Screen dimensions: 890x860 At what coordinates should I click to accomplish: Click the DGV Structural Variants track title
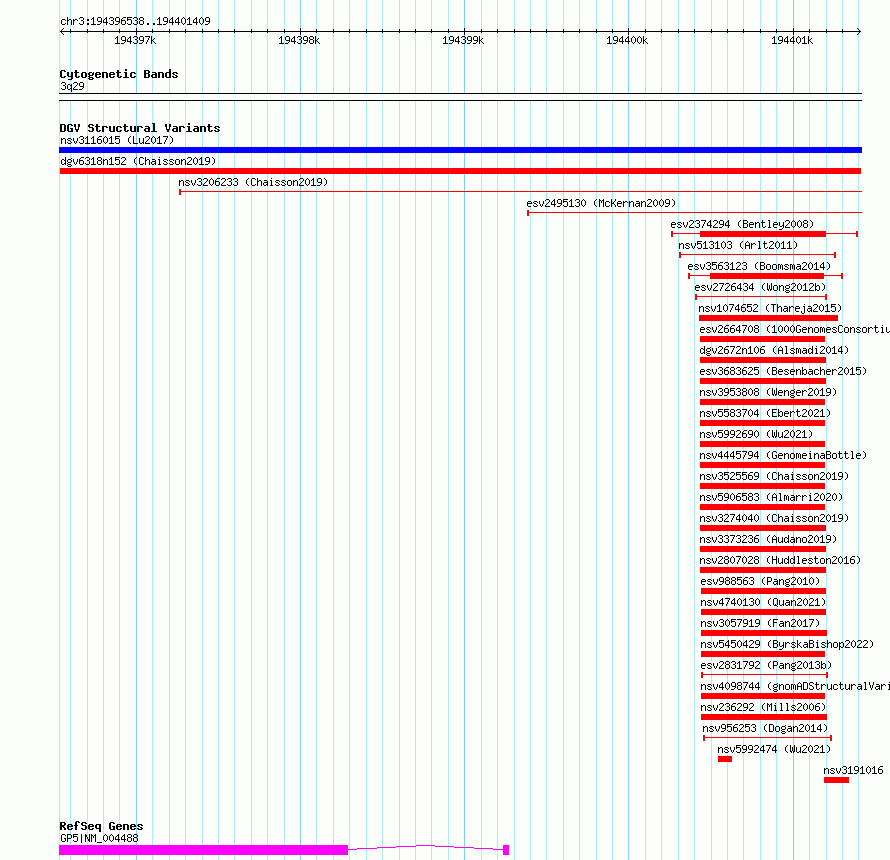[x=140, y=128]
